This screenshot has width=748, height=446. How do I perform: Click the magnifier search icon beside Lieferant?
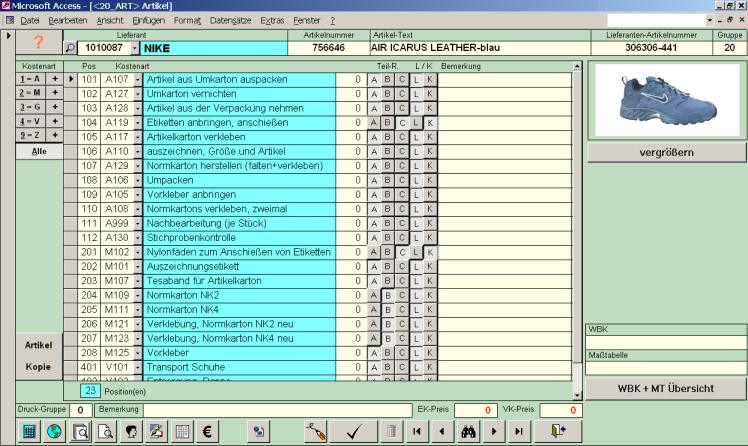(x=69, y=47)
